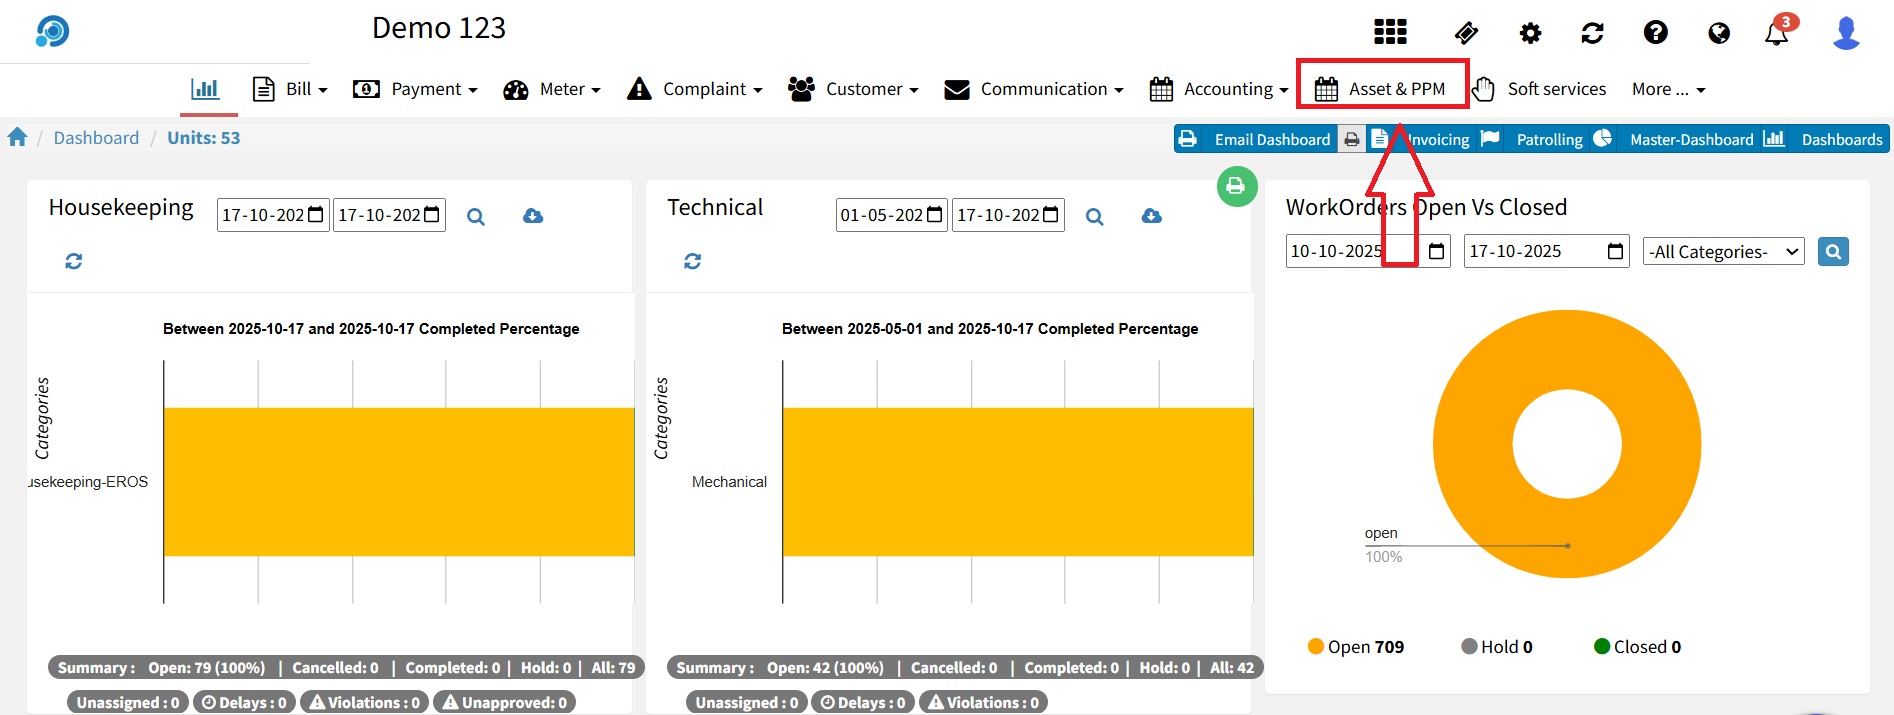
Task: Click Housekeeping search magnifier icon
Action: tap(476, 216)
